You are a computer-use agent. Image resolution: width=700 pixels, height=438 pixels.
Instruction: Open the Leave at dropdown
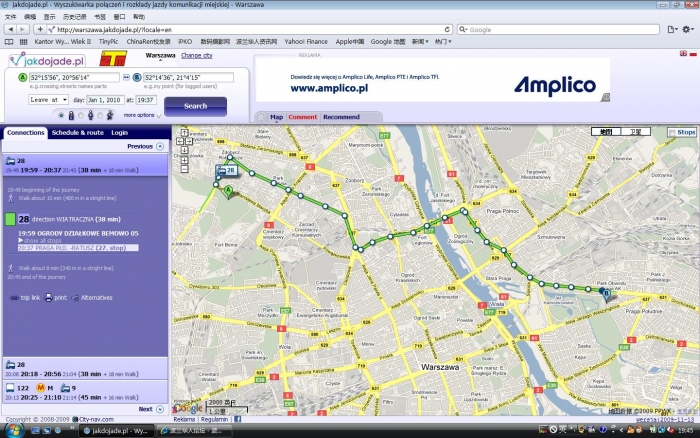(x=48, y=100)
